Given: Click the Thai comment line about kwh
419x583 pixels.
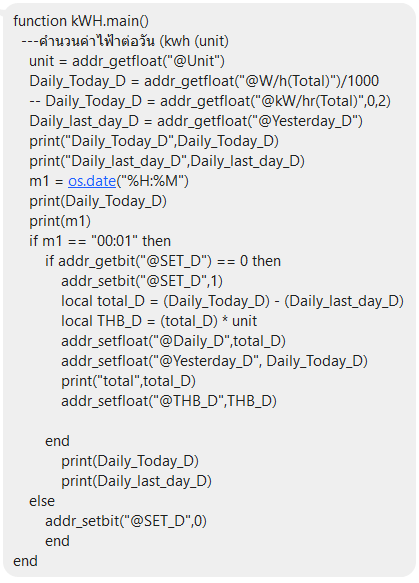Looking at the screenshot, I should (125, 41).
